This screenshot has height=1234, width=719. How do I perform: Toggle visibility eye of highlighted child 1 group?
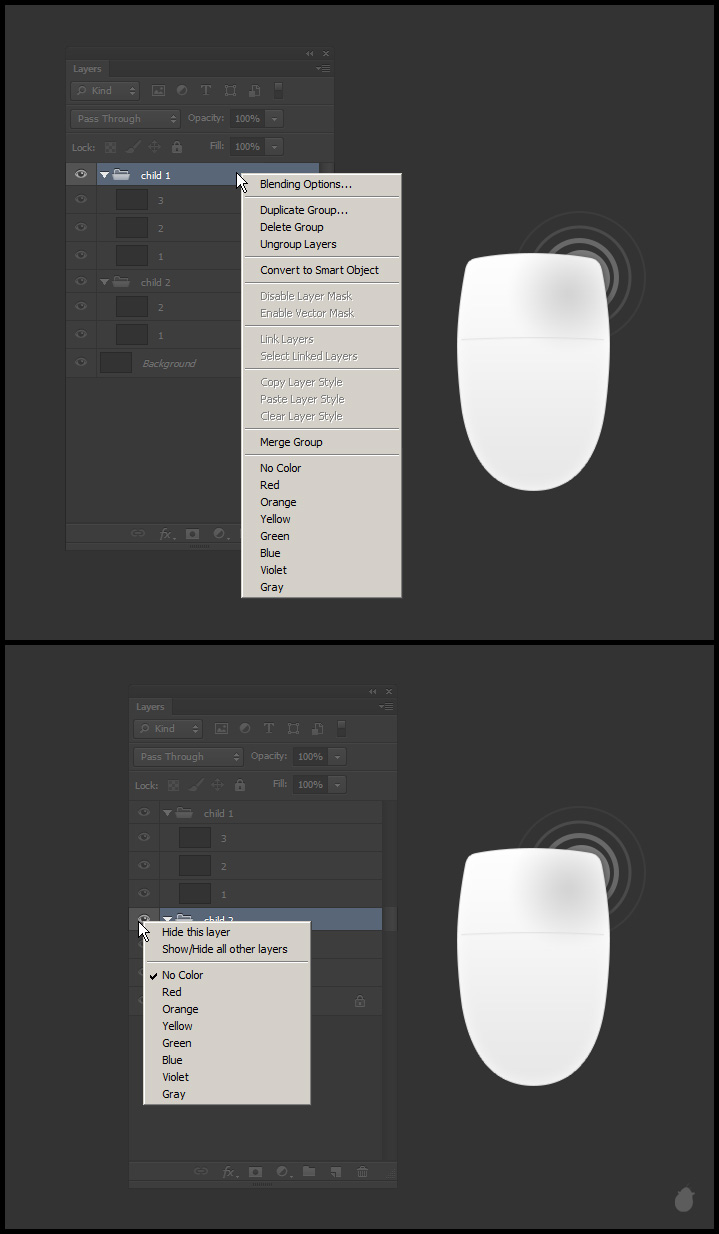81,175
